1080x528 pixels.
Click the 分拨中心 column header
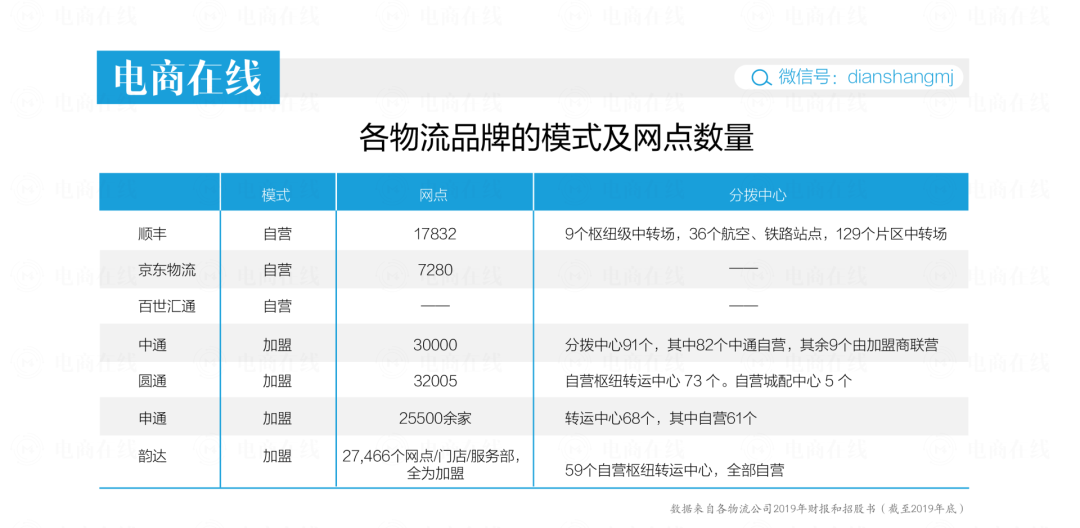tap(758, 195)
